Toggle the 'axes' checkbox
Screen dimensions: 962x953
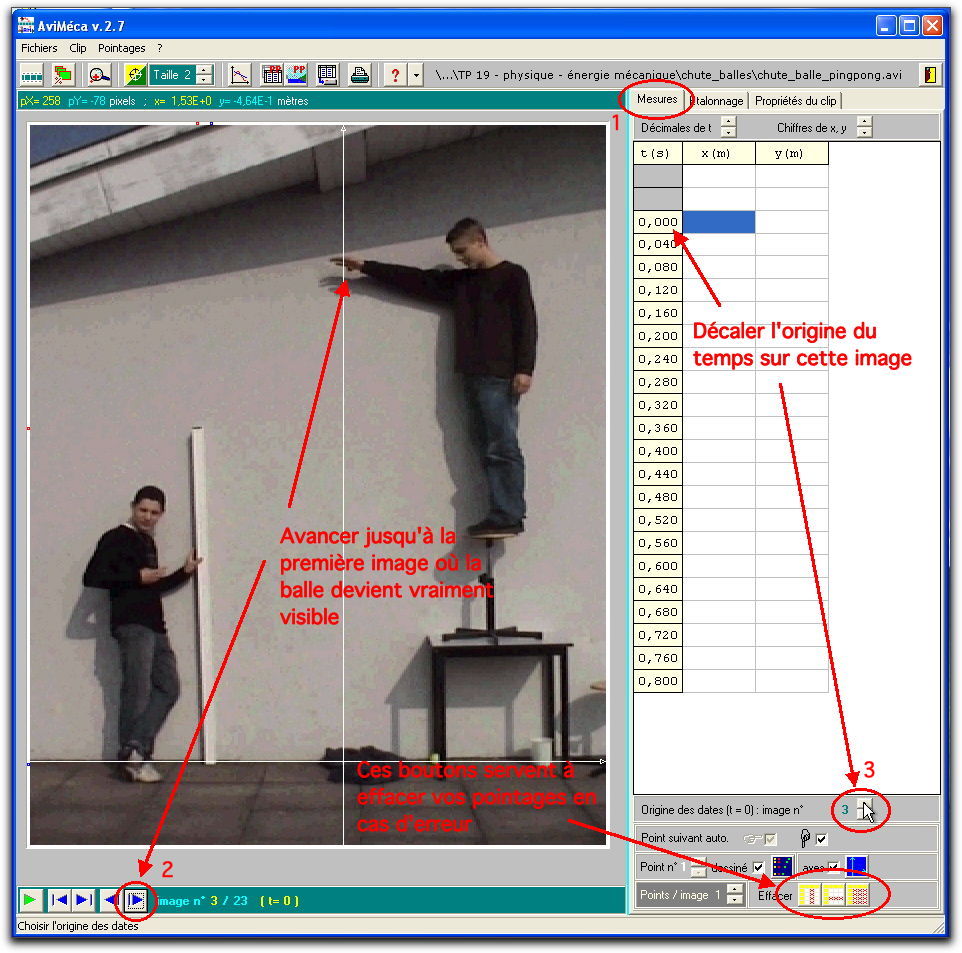834,867
